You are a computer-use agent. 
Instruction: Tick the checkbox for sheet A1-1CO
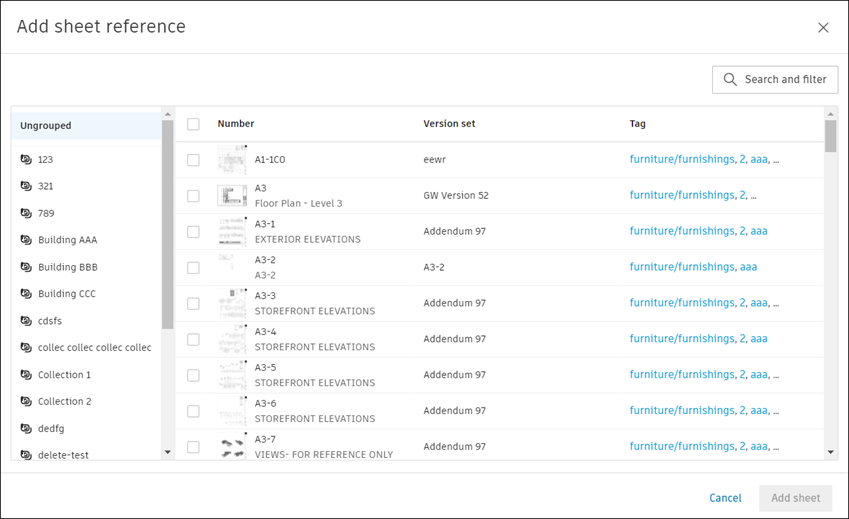coord(193,160)
